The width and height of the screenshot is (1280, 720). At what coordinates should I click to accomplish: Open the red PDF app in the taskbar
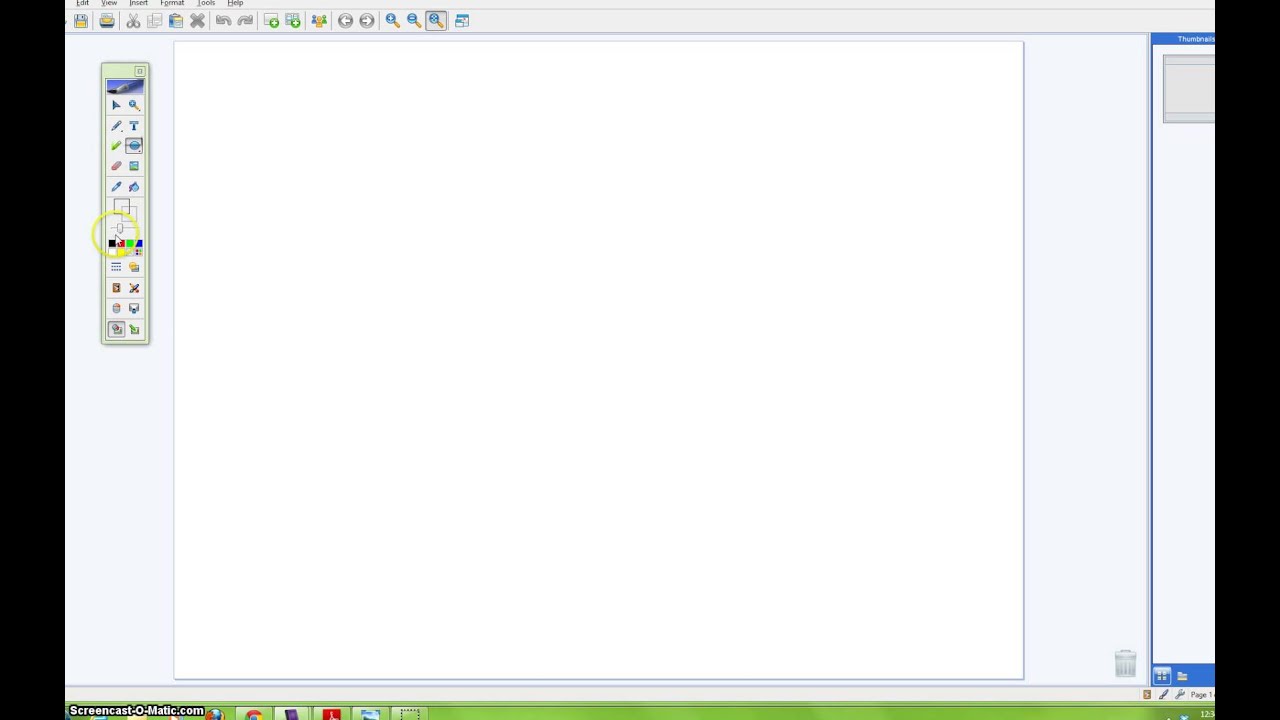pos(331,714)
